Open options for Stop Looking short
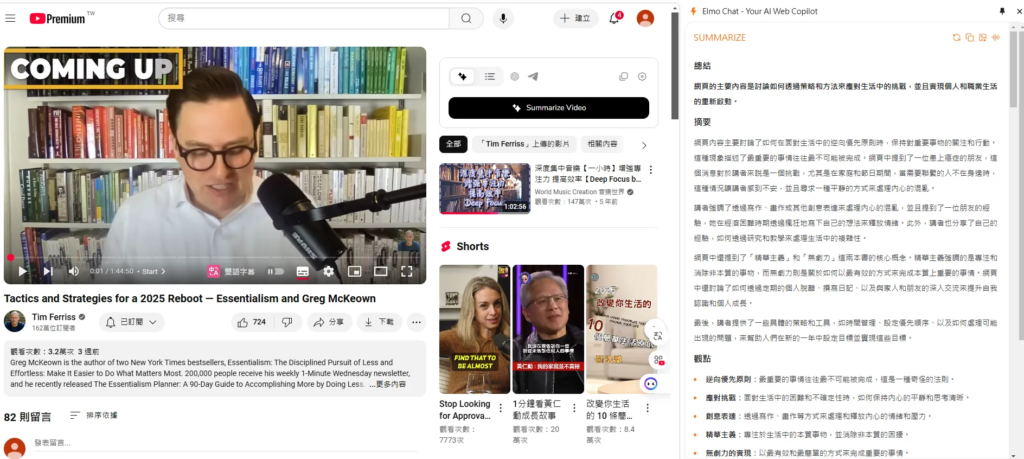 [x=501, y=407]
